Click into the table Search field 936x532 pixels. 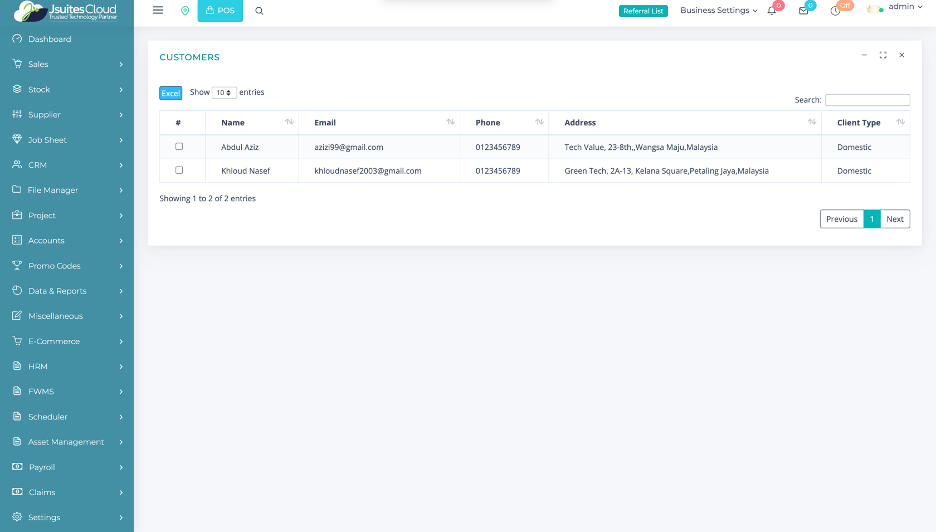867,100
